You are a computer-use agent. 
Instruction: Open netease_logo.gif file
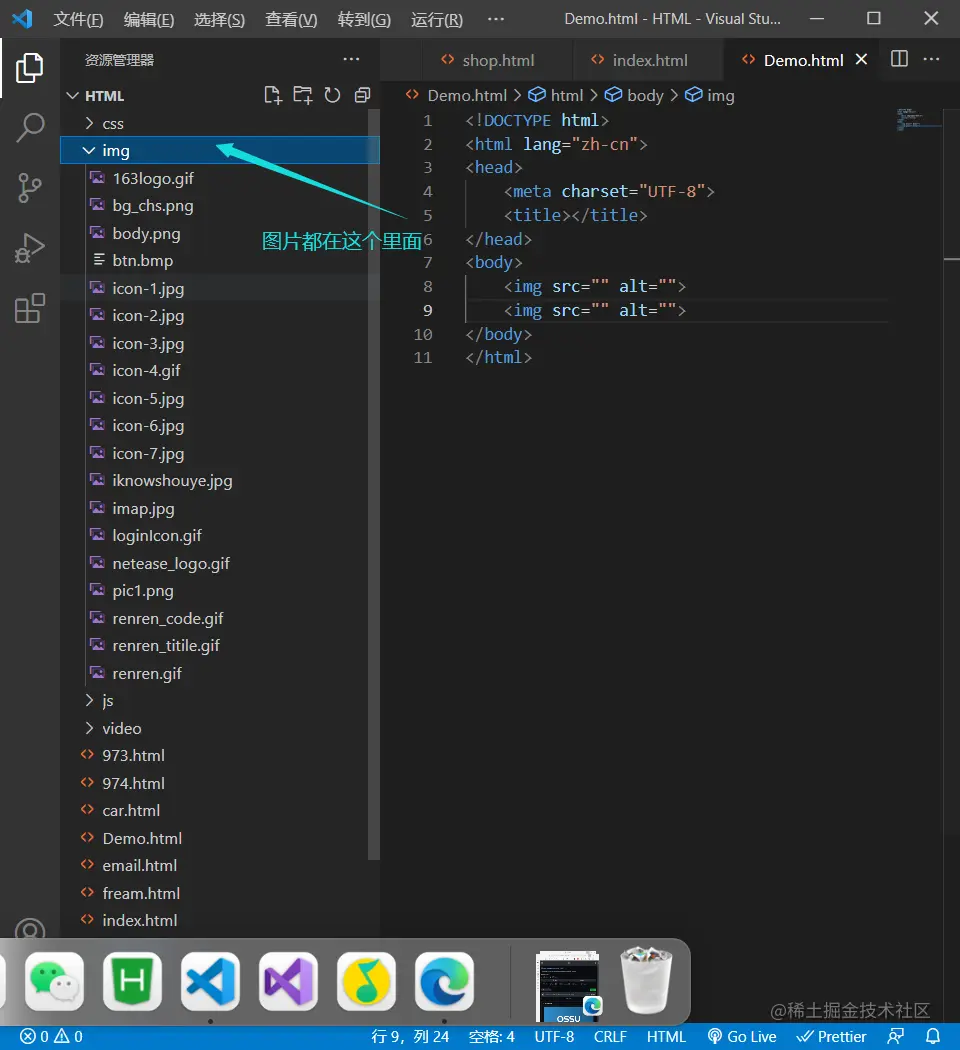tap(171, 563)
